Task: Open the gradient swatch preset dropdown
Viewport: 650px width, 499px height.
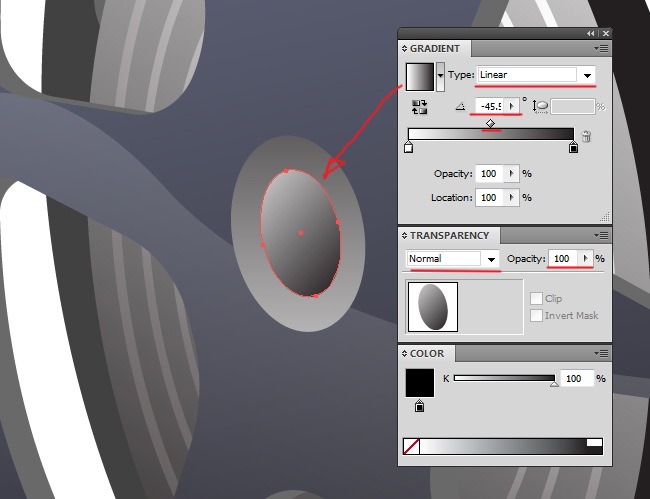Action: [440, 76]
